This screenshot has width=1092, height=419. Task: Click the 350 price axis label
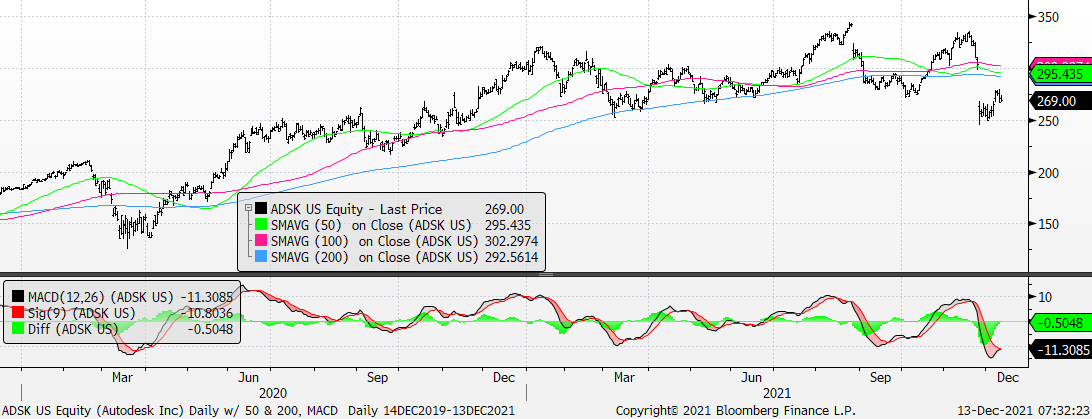click(1047, 17)
